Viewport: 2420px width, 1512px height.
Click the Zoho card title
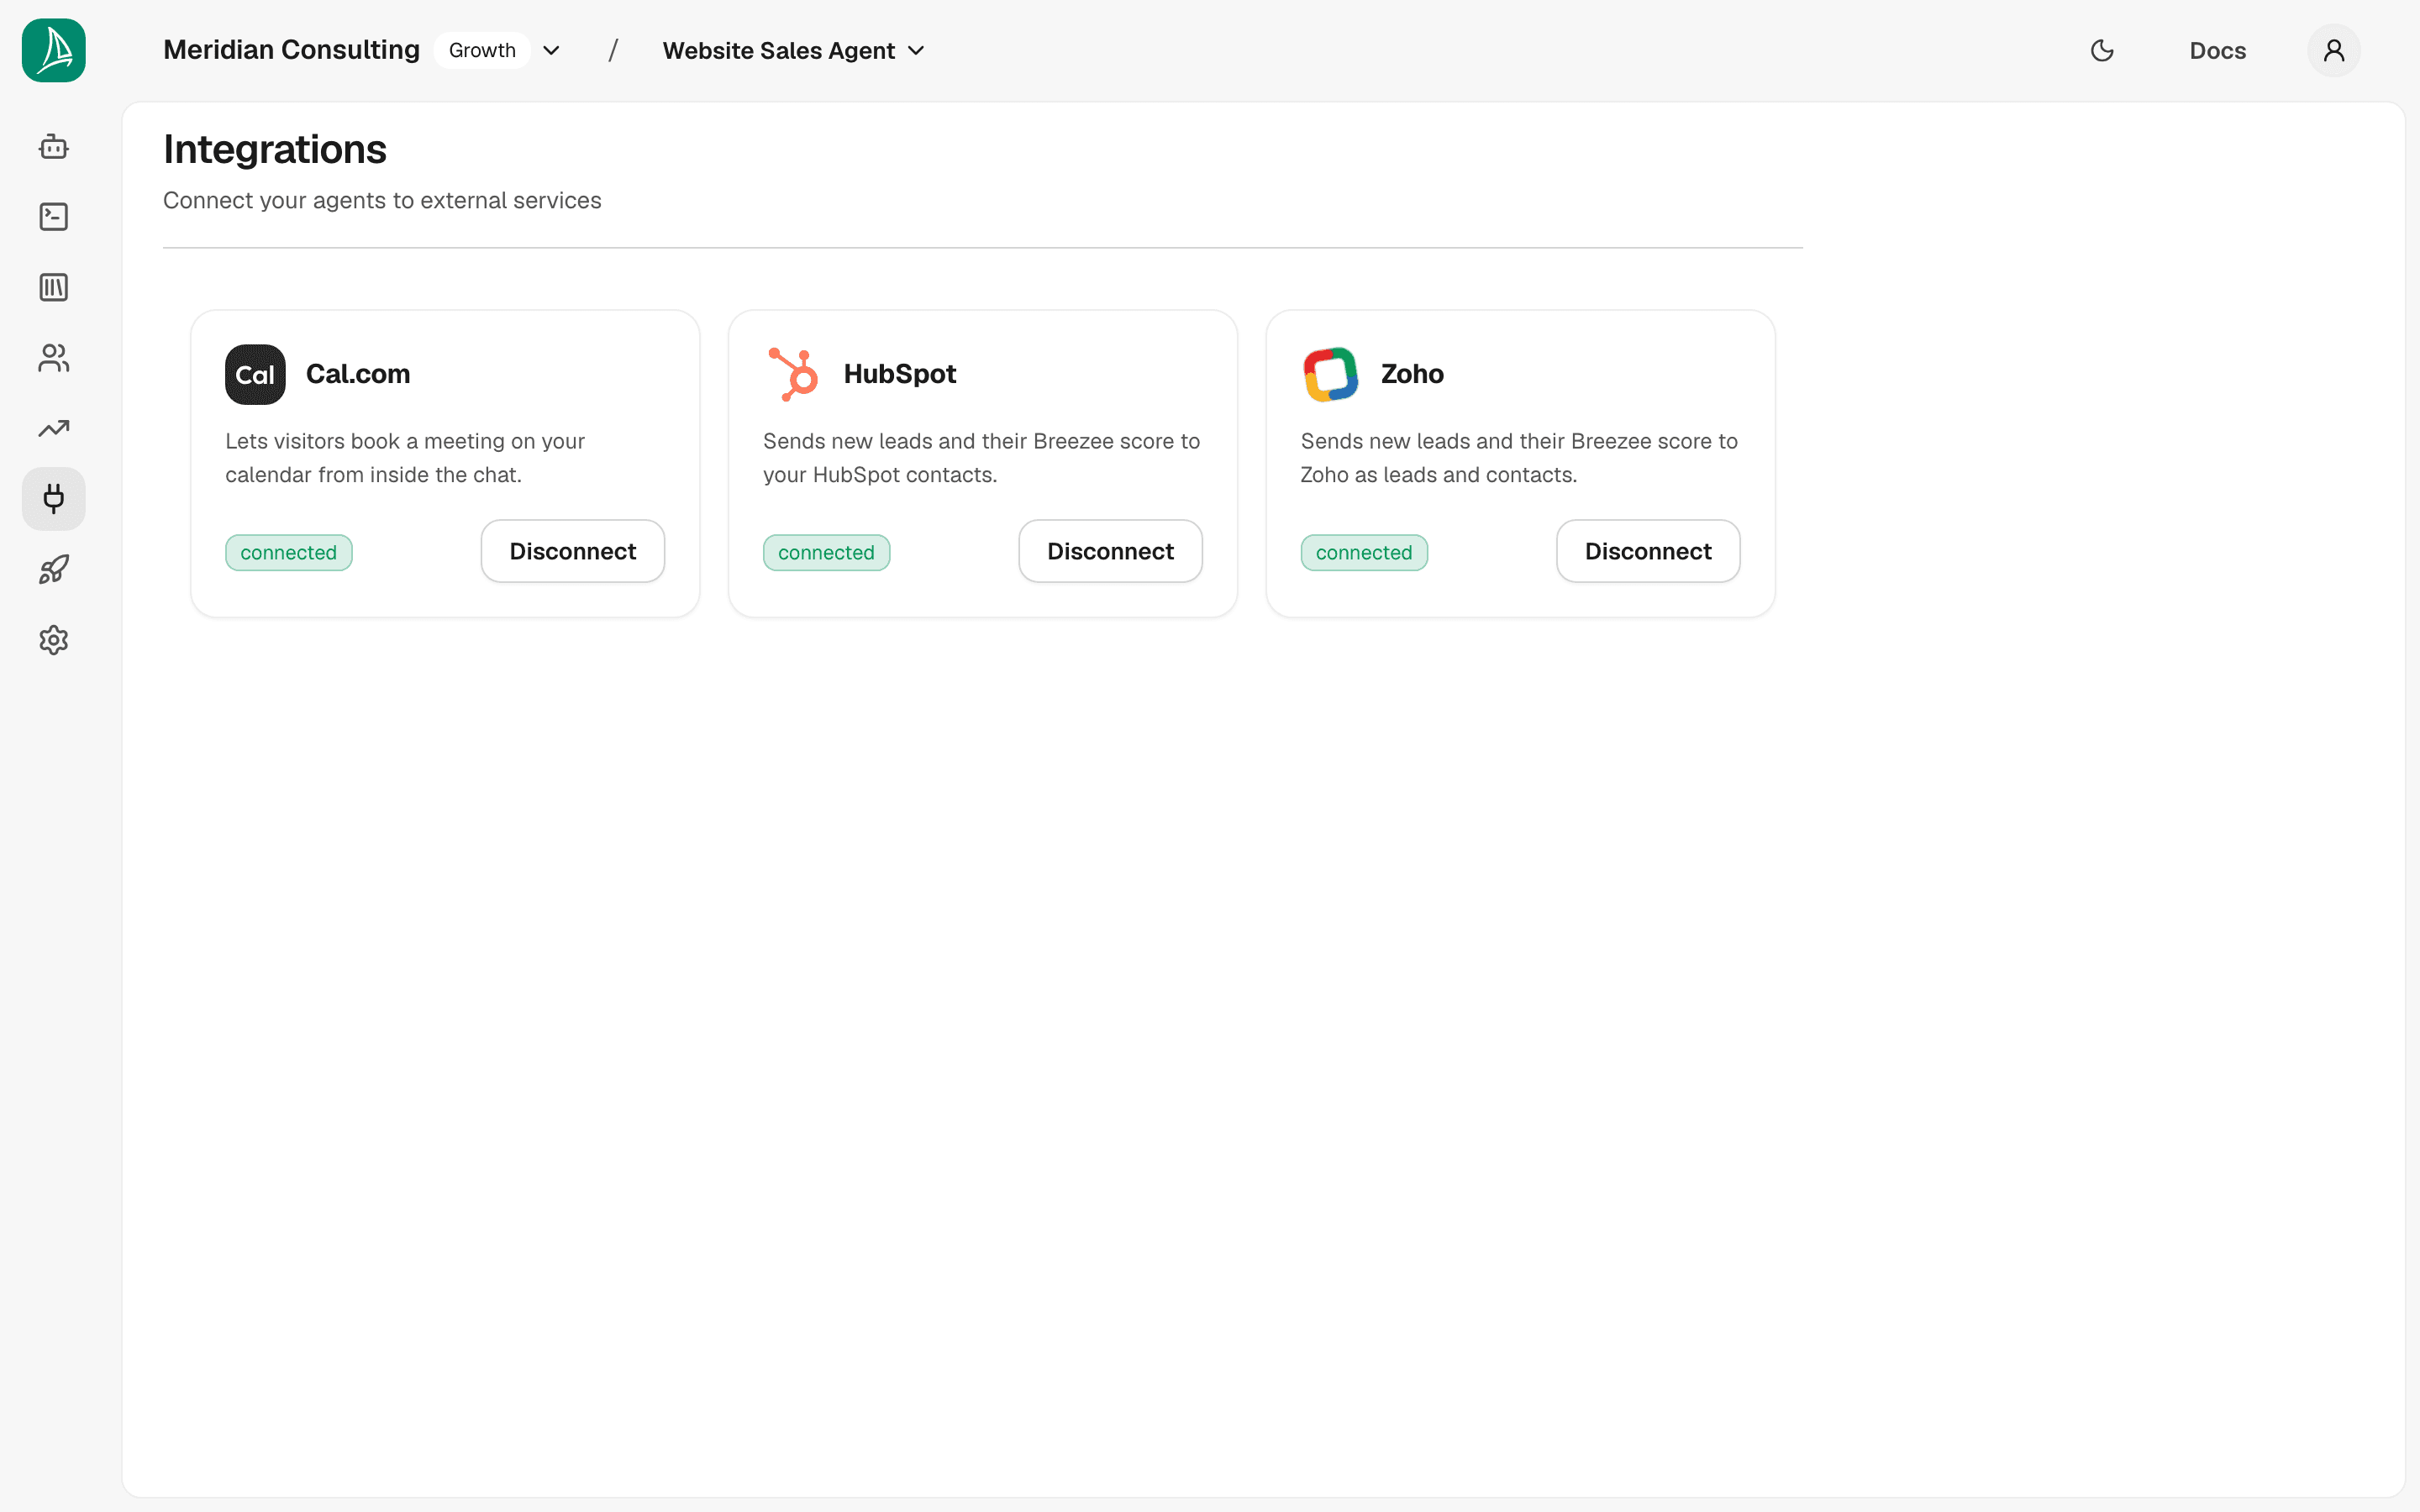coord(1412,374)
